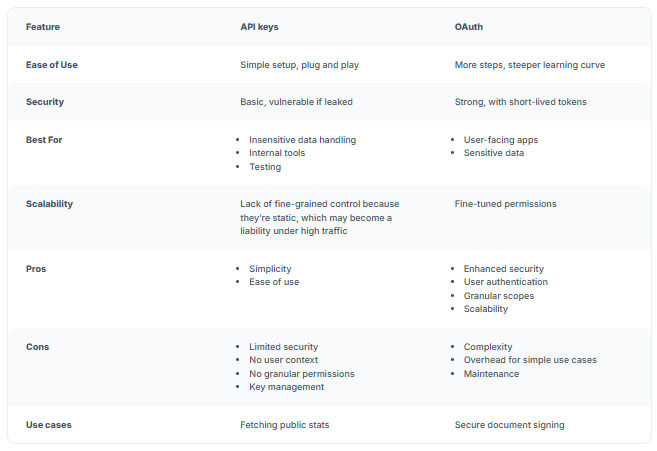Click 'Simple setup, plug and play' cell

click(x=299, y=65)
